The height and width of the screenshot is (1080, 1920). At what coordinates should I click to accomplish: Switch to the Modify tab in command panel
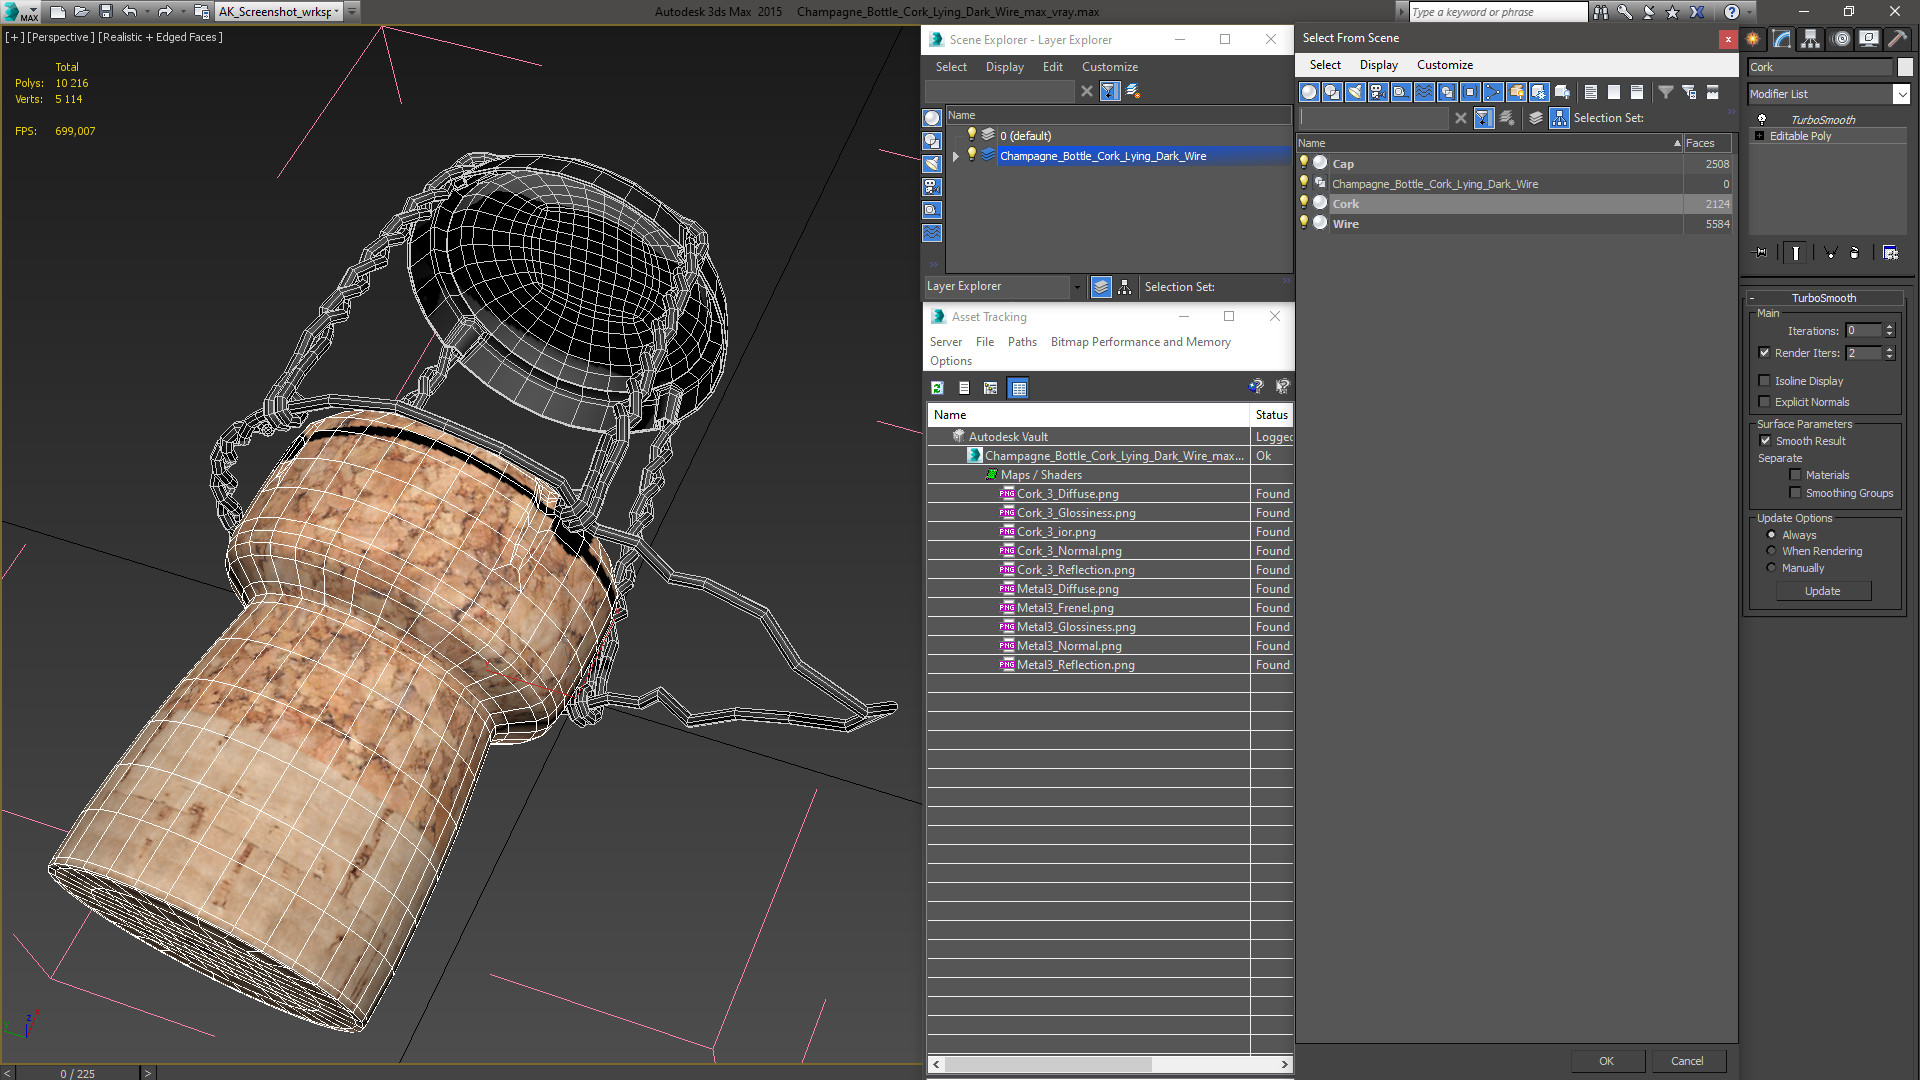coord(1782,39)
